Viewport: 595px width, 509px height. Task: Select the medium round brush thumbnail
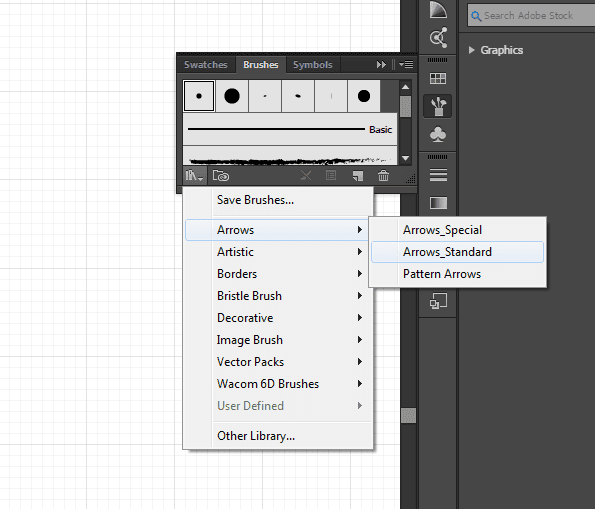point(364,96)
